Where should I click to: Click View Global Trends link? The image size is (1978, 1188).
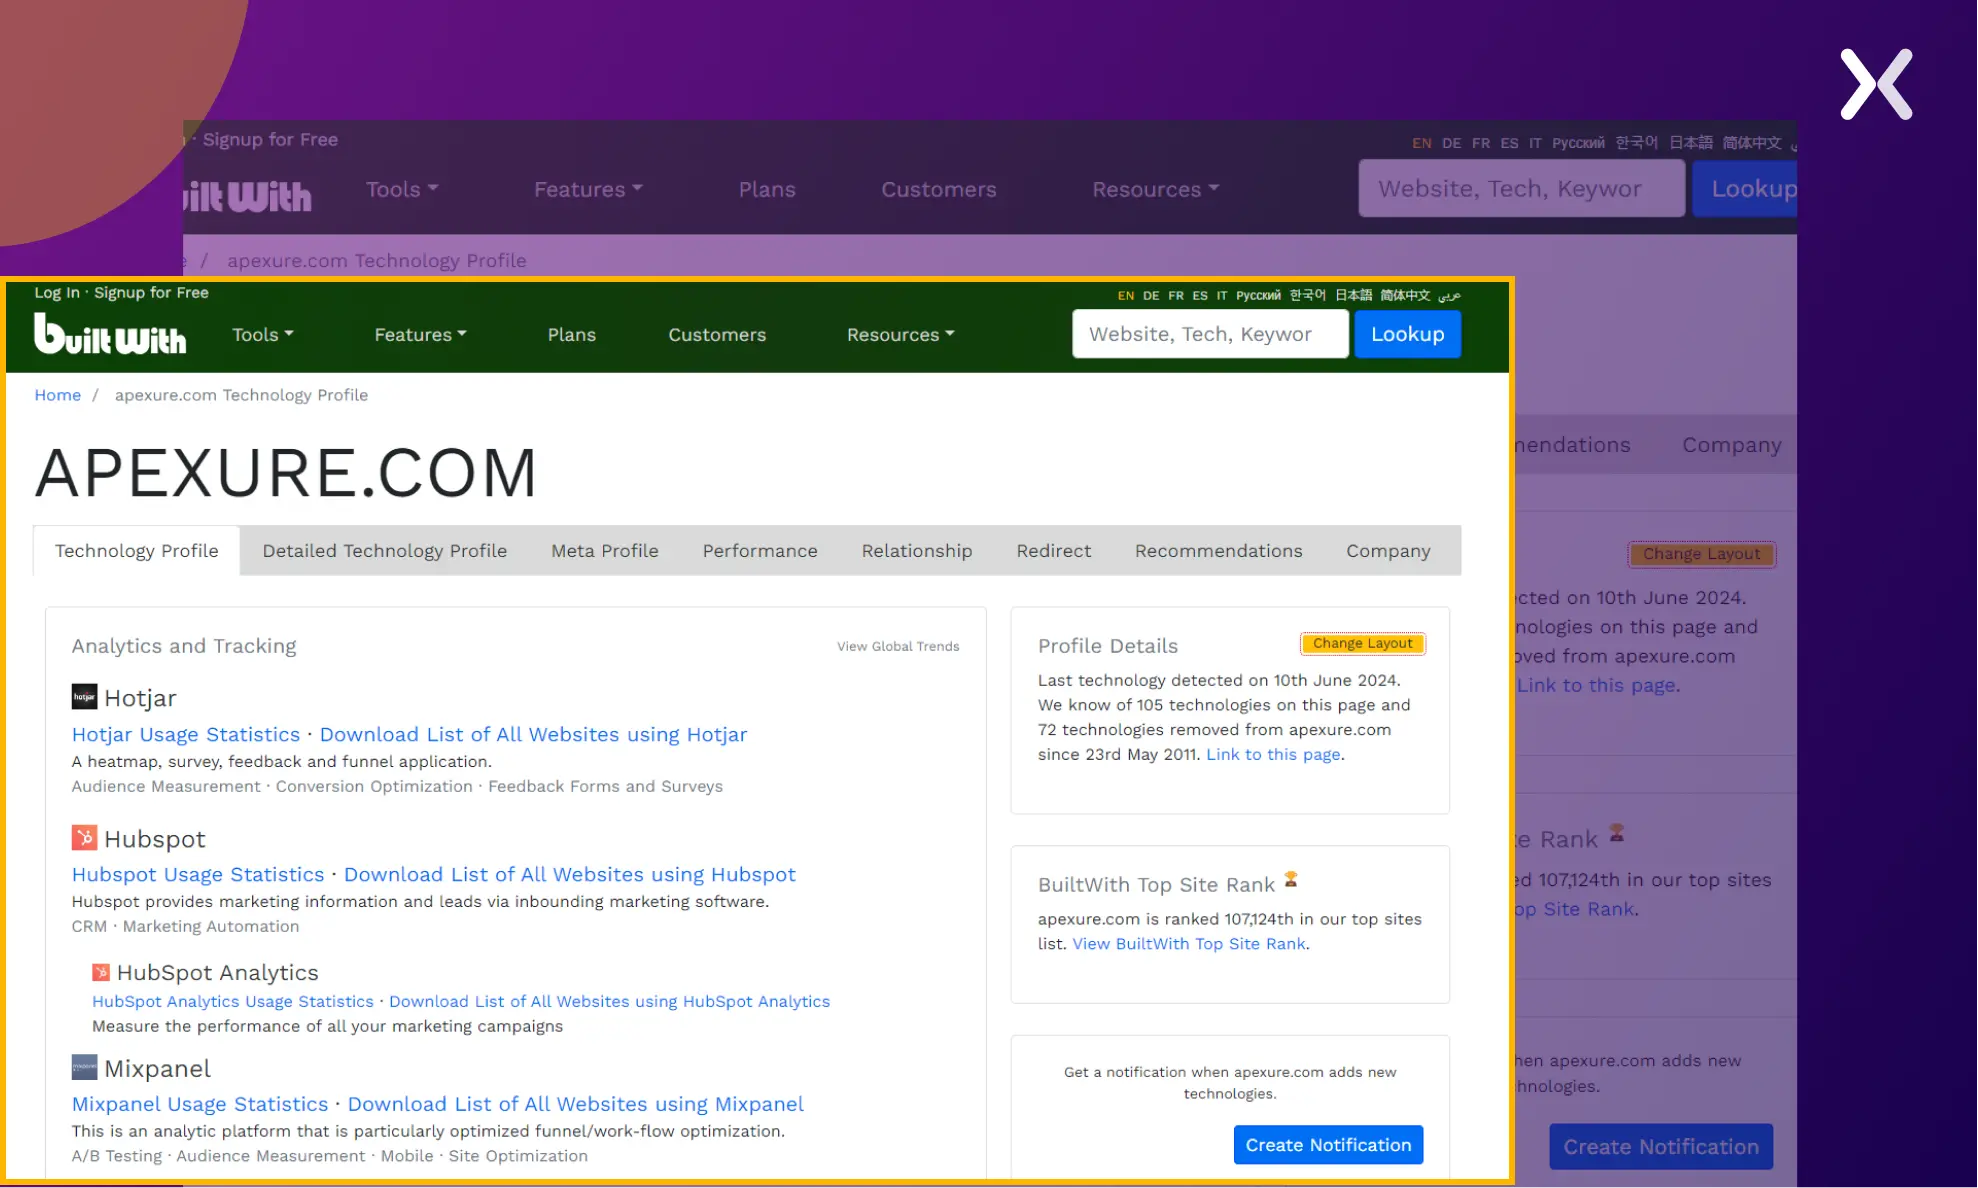point(898,647)
